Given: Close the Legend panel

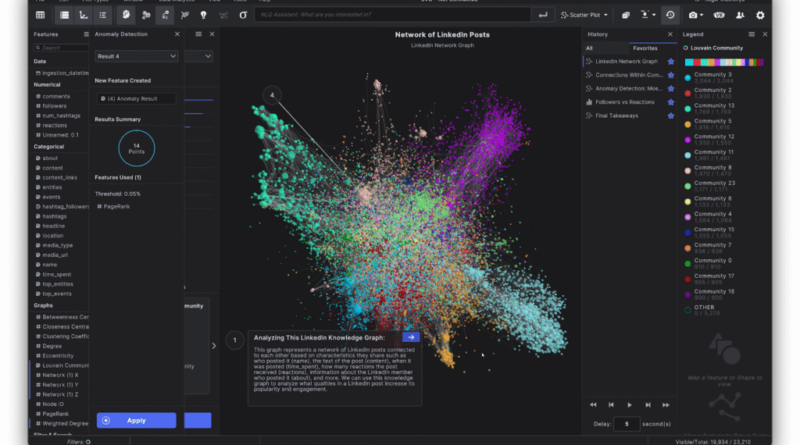Looking at the screenshot, I should [x=765, y=34].
